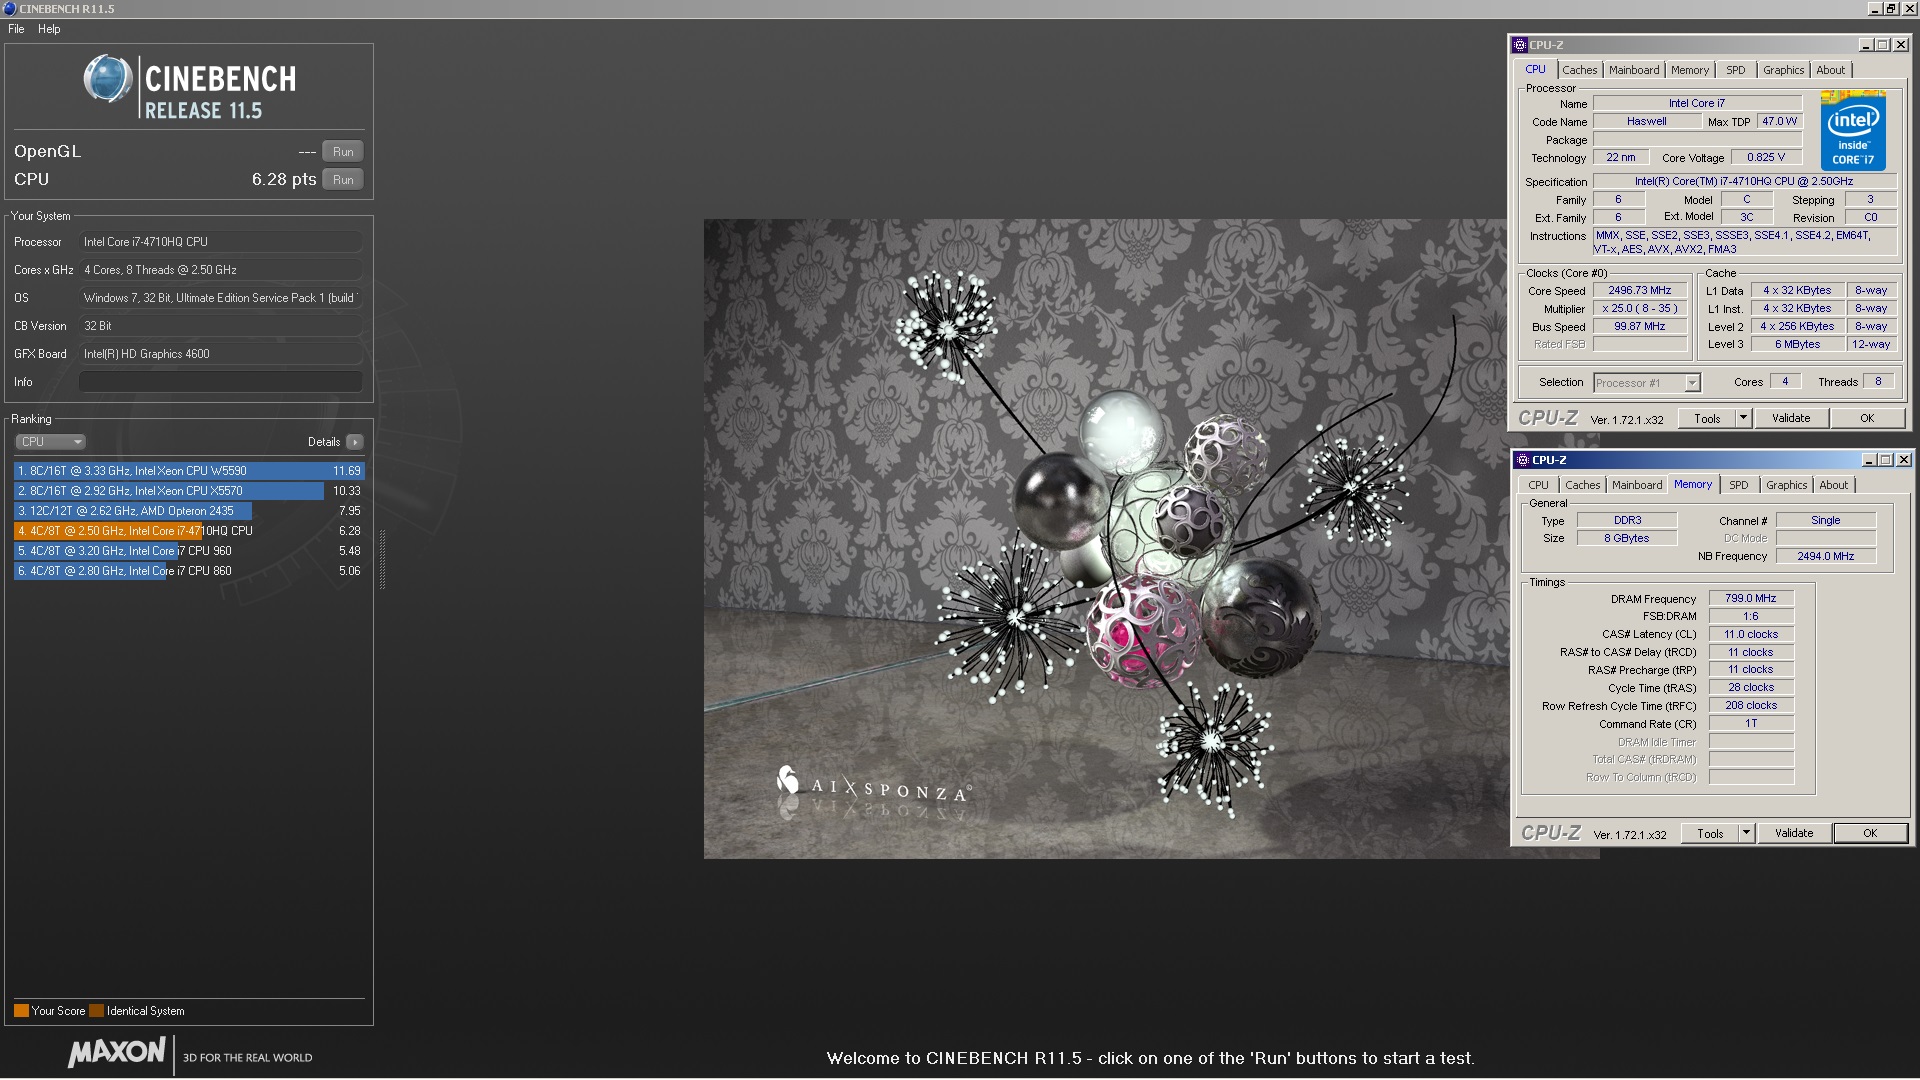
Task: Minimize the bottom CPU-Z window
Action: click(x=1869, y=460)
